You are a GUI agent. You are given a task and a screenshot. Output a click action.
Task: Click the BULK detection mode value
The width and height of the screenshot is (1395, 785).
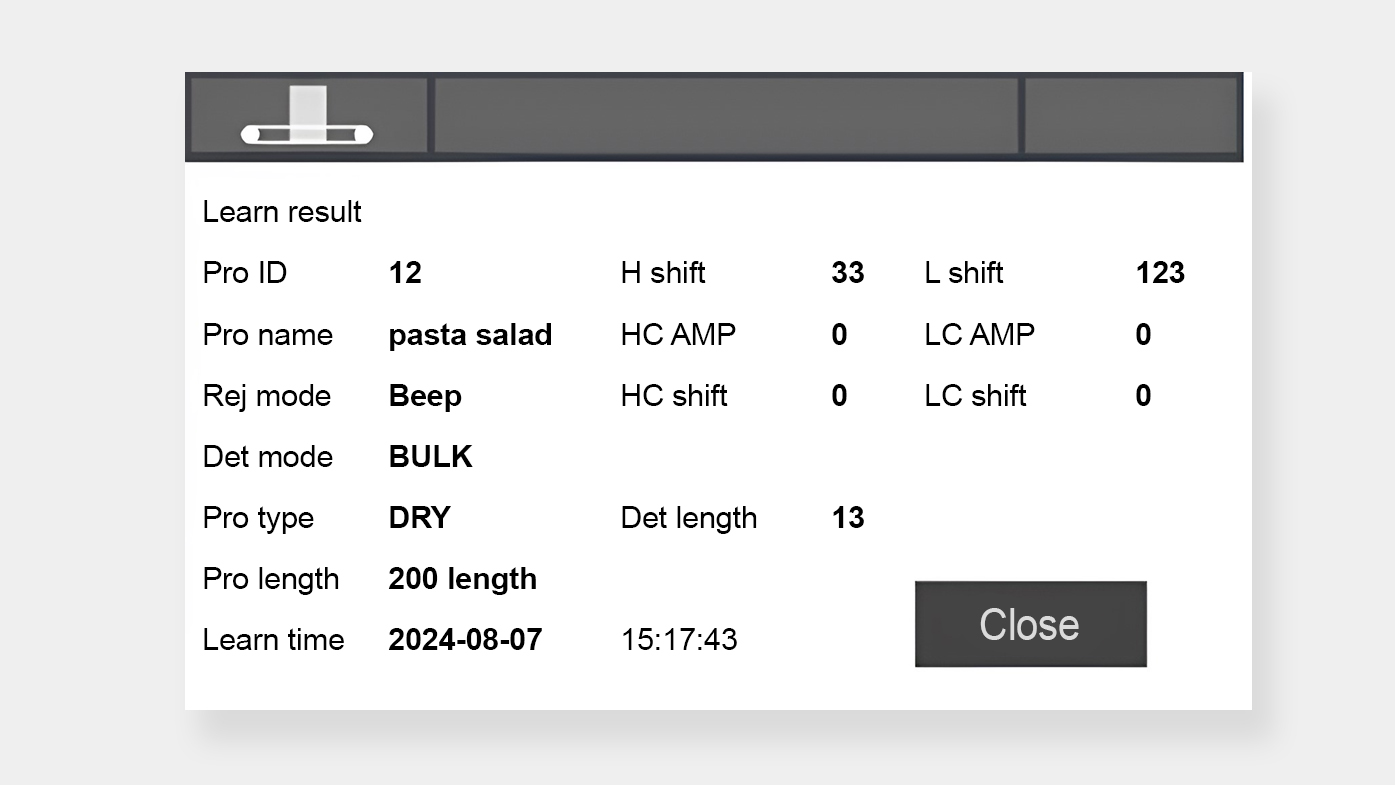[430, 457]
